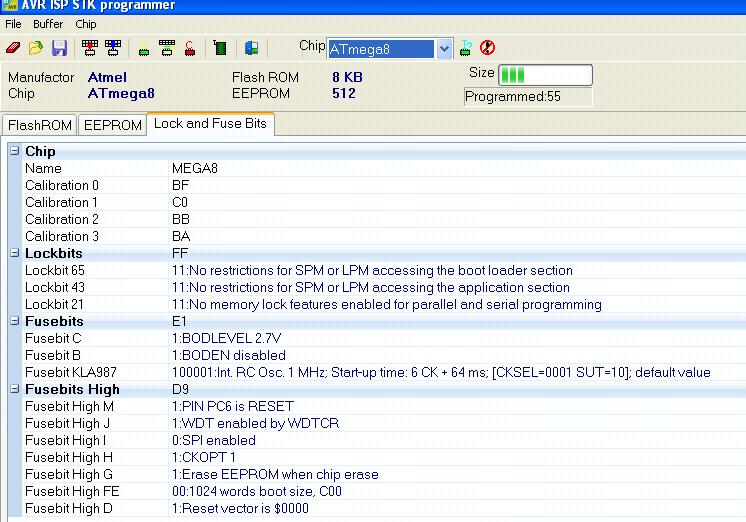Switch to the EEPROM tab

pos(111,125)
